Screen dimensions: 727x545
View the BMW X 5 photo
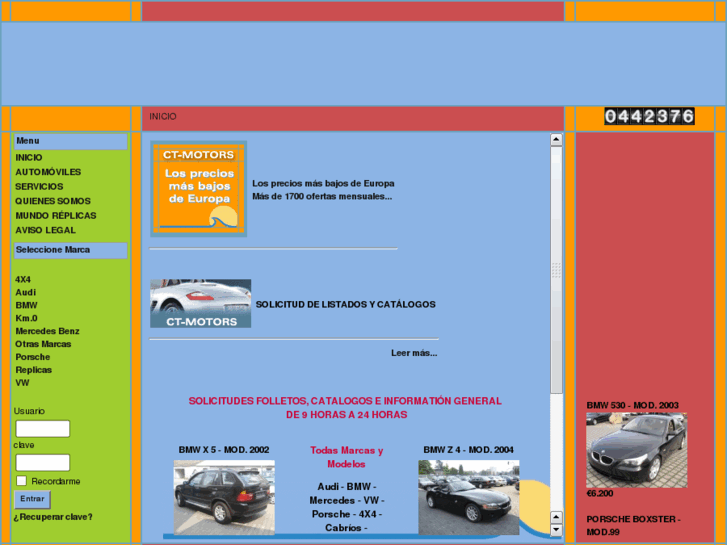pyautogui.click(x=224, y=497)
